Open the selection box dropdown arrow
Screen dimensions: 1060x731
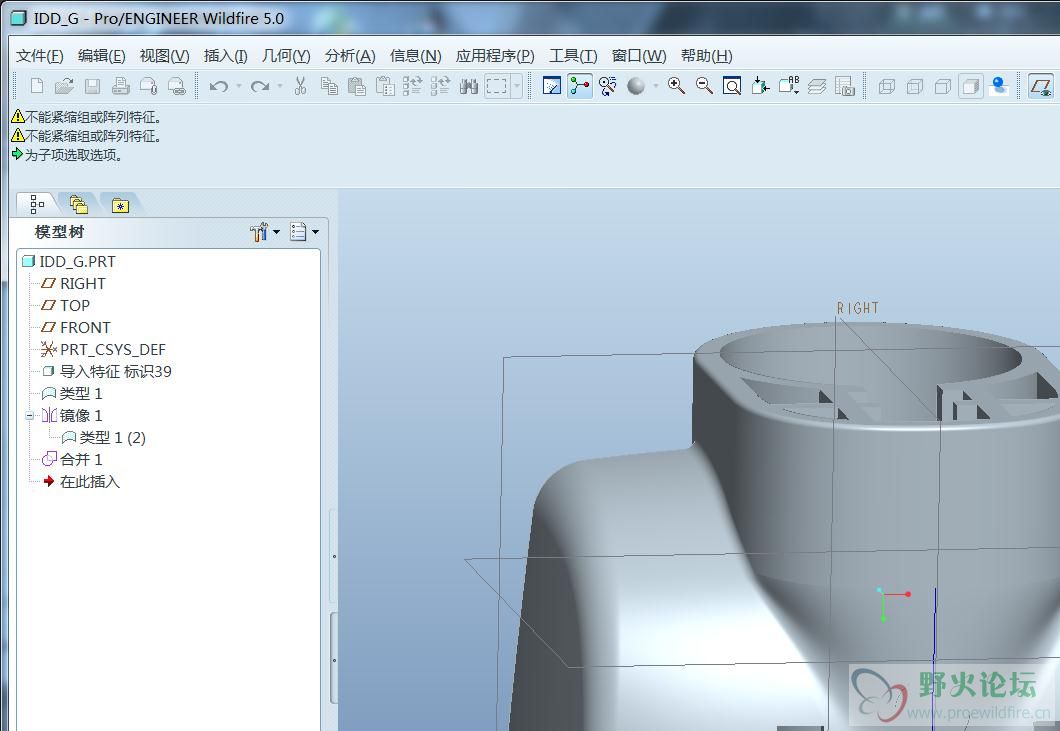coord(516,86)
